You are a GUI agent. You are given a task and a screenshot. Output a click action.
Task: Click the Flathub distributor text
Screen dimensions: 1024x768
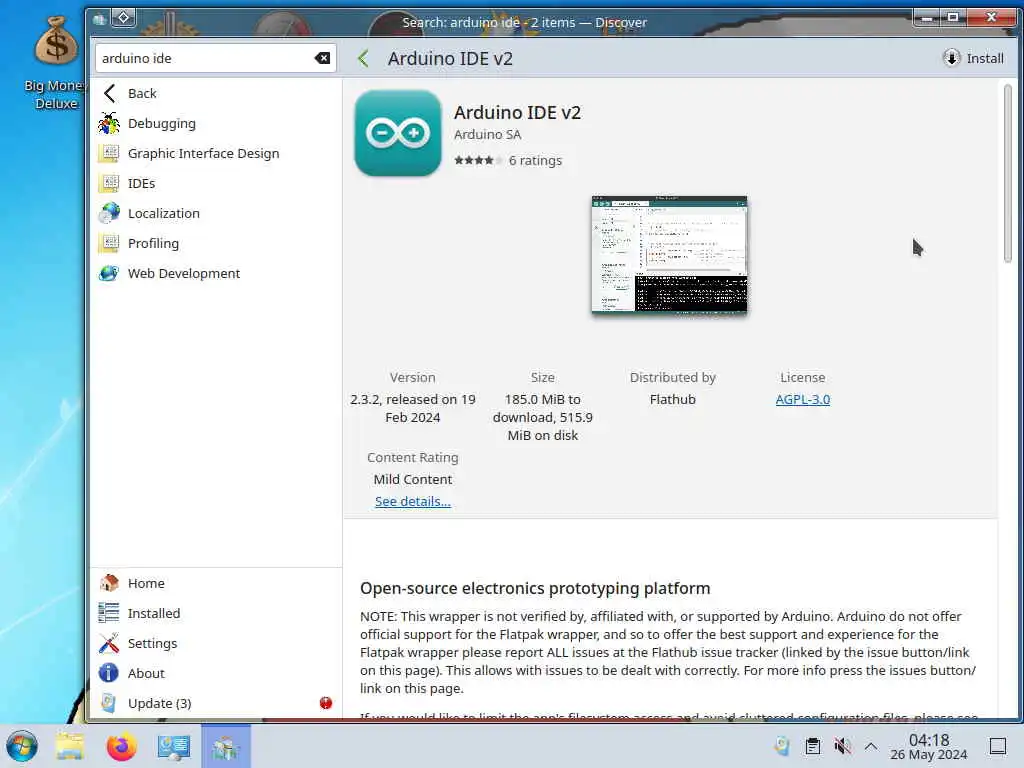click(x=673, y=399)
